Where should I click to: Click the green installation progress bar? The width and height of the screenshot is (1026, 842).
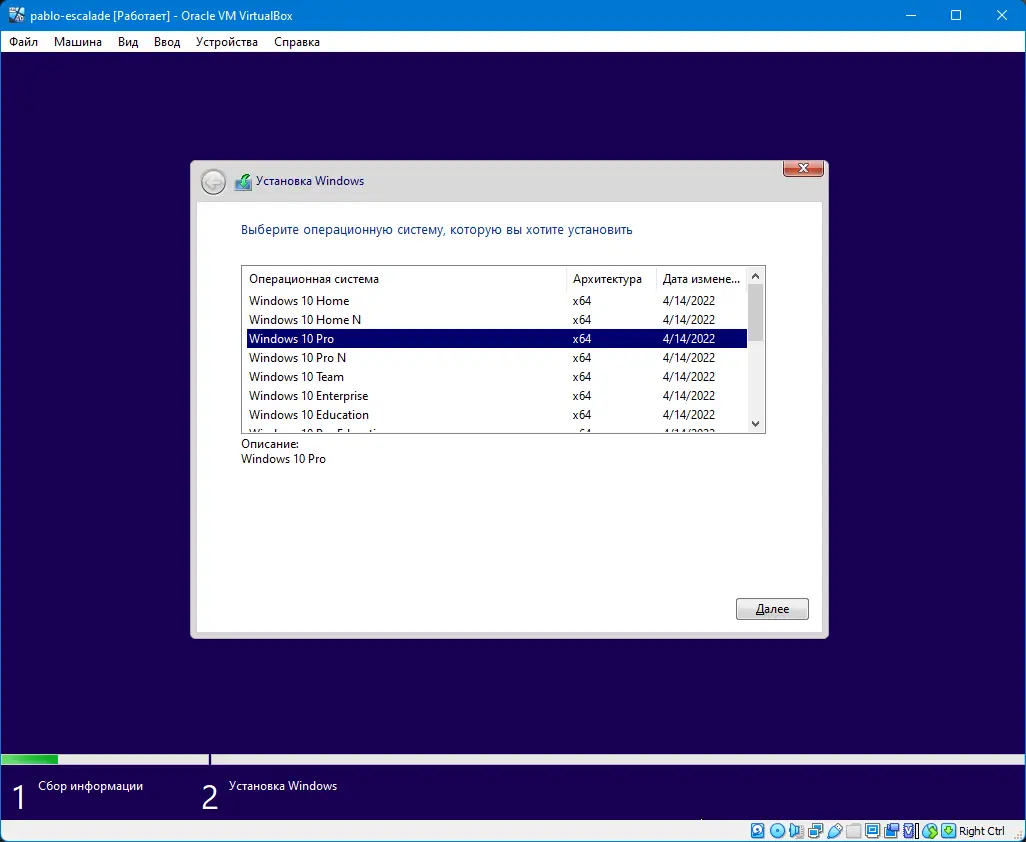click(x=29, y=760)
